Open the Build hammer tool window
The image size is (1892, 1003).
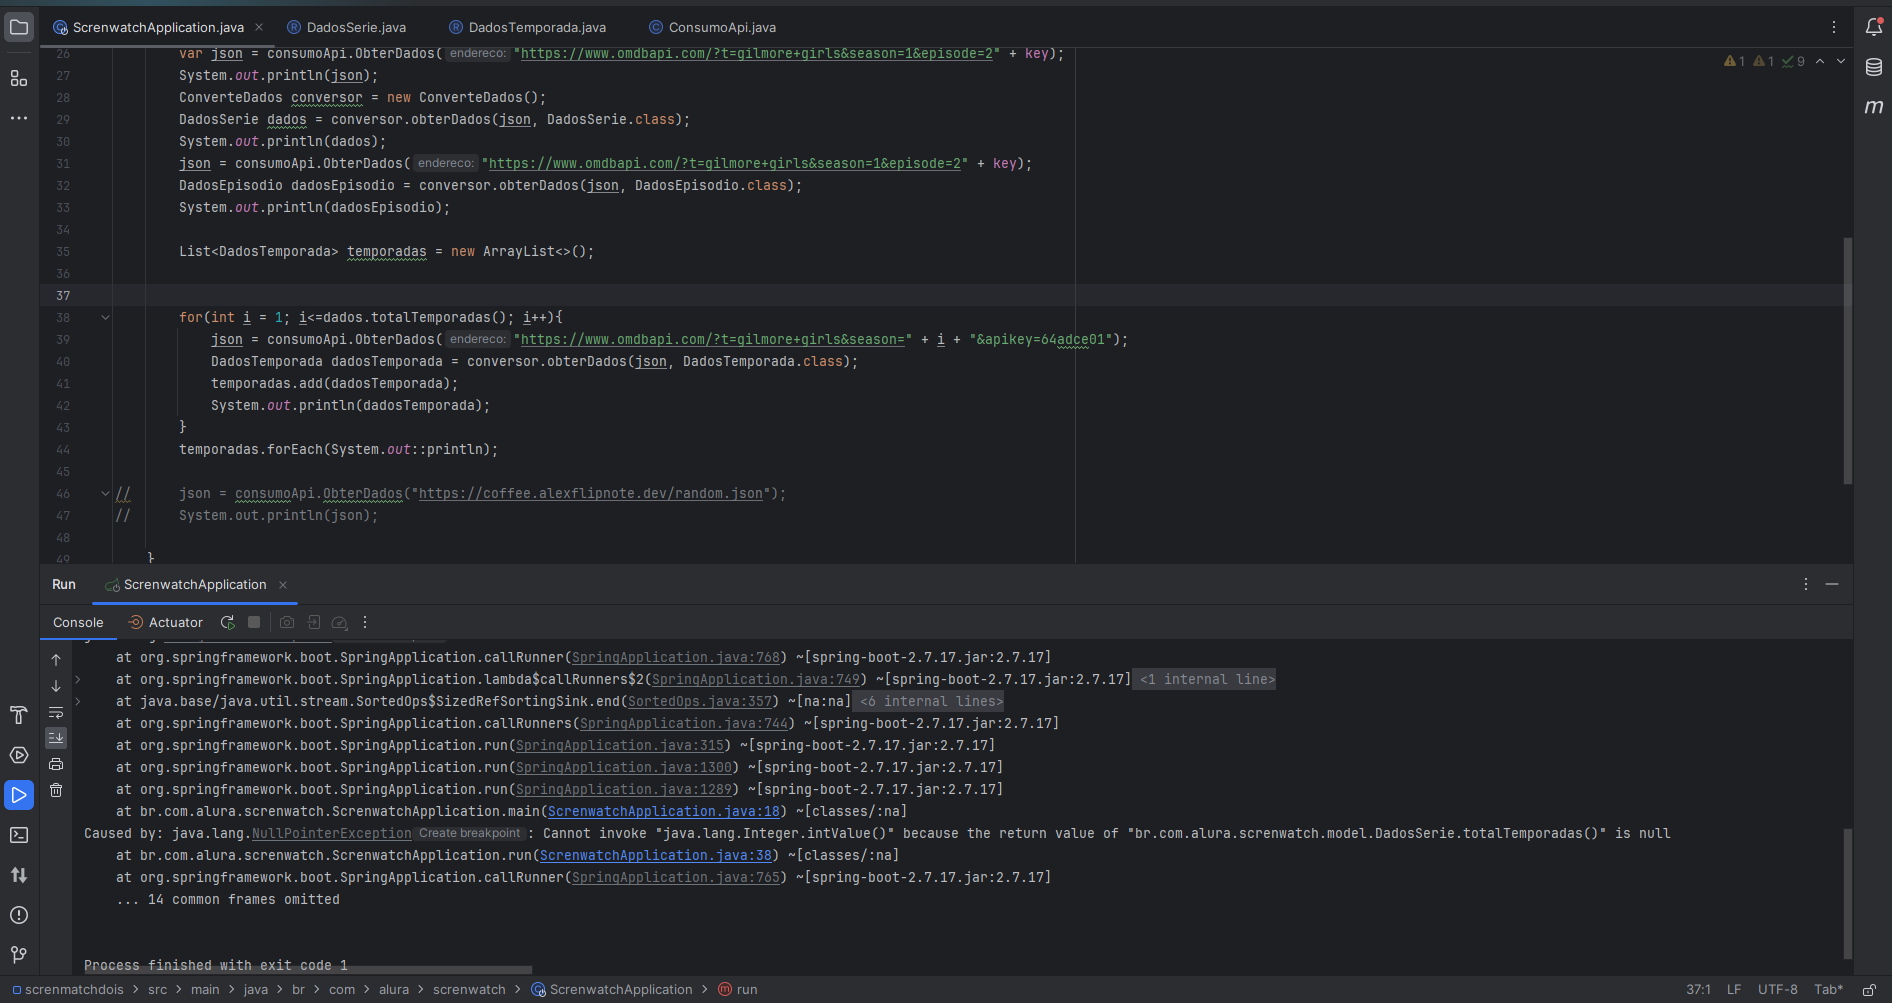[x=19, y=715]
